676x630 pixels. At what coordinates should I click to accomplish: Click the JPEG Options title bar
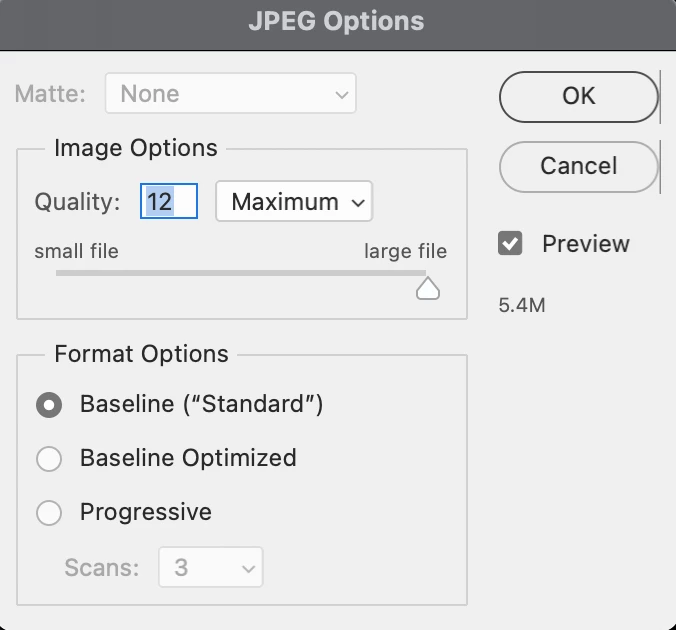[x=336, y=21]
